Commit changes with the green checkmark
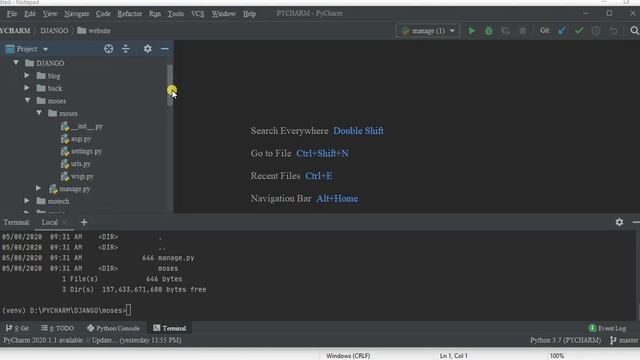 [579, 31]
